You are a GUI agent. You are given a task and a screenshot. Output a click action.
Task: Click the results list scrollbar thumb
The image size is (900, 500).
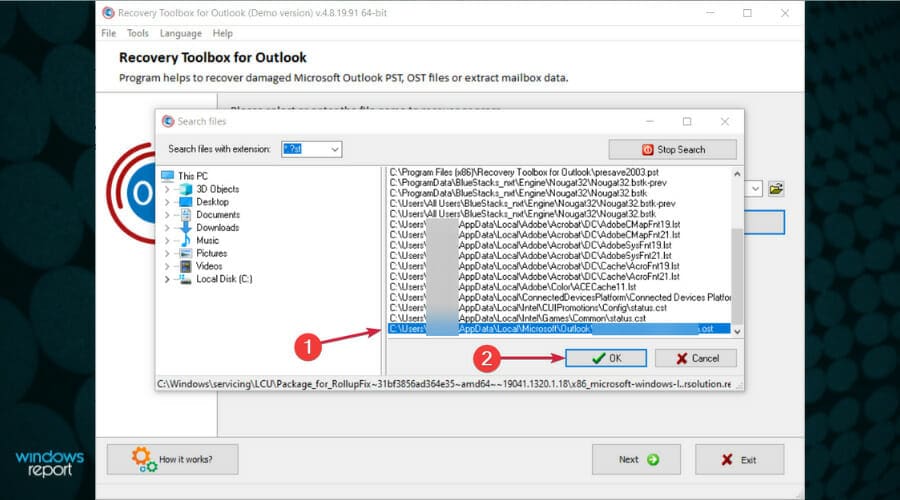click(737, 276)
